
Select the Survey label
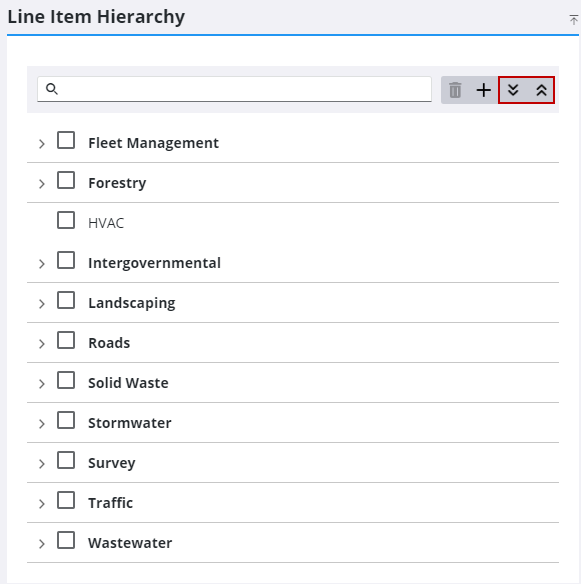[112, 463]
